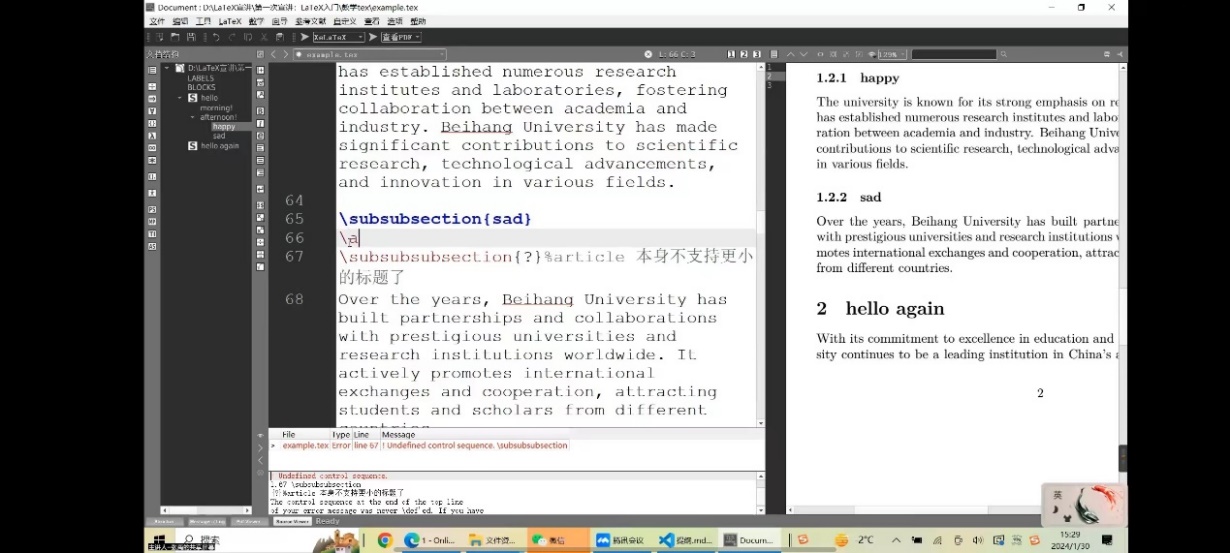Toggle bookmark 3 in the editor header
This screenshot has height=553, width=1230.
click(756, 54)
